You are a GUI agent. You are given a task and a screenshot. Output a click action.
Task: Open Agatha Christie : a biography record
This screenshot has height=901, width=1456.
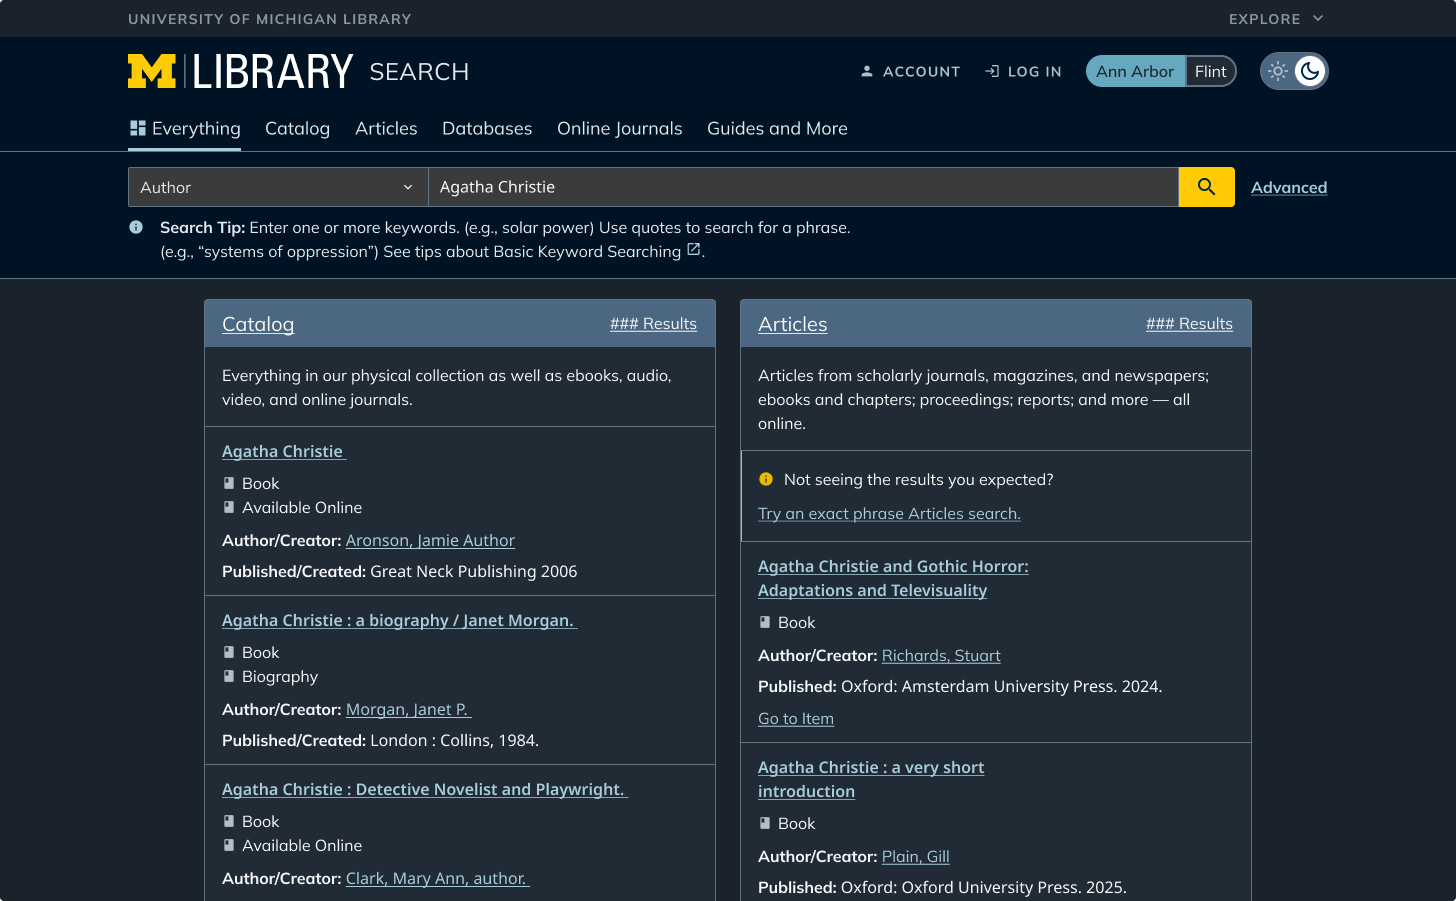coord(400,620)
